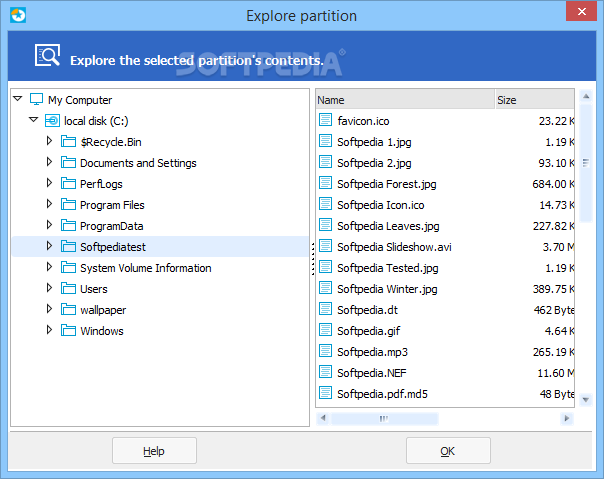
Task: Open the Help button
Action: click(154, 450)
